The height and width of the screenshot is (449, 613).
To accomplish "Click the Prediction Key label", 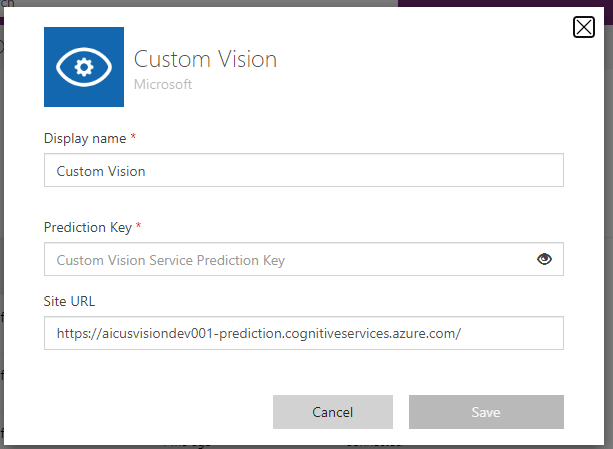I will click(85, 227).
